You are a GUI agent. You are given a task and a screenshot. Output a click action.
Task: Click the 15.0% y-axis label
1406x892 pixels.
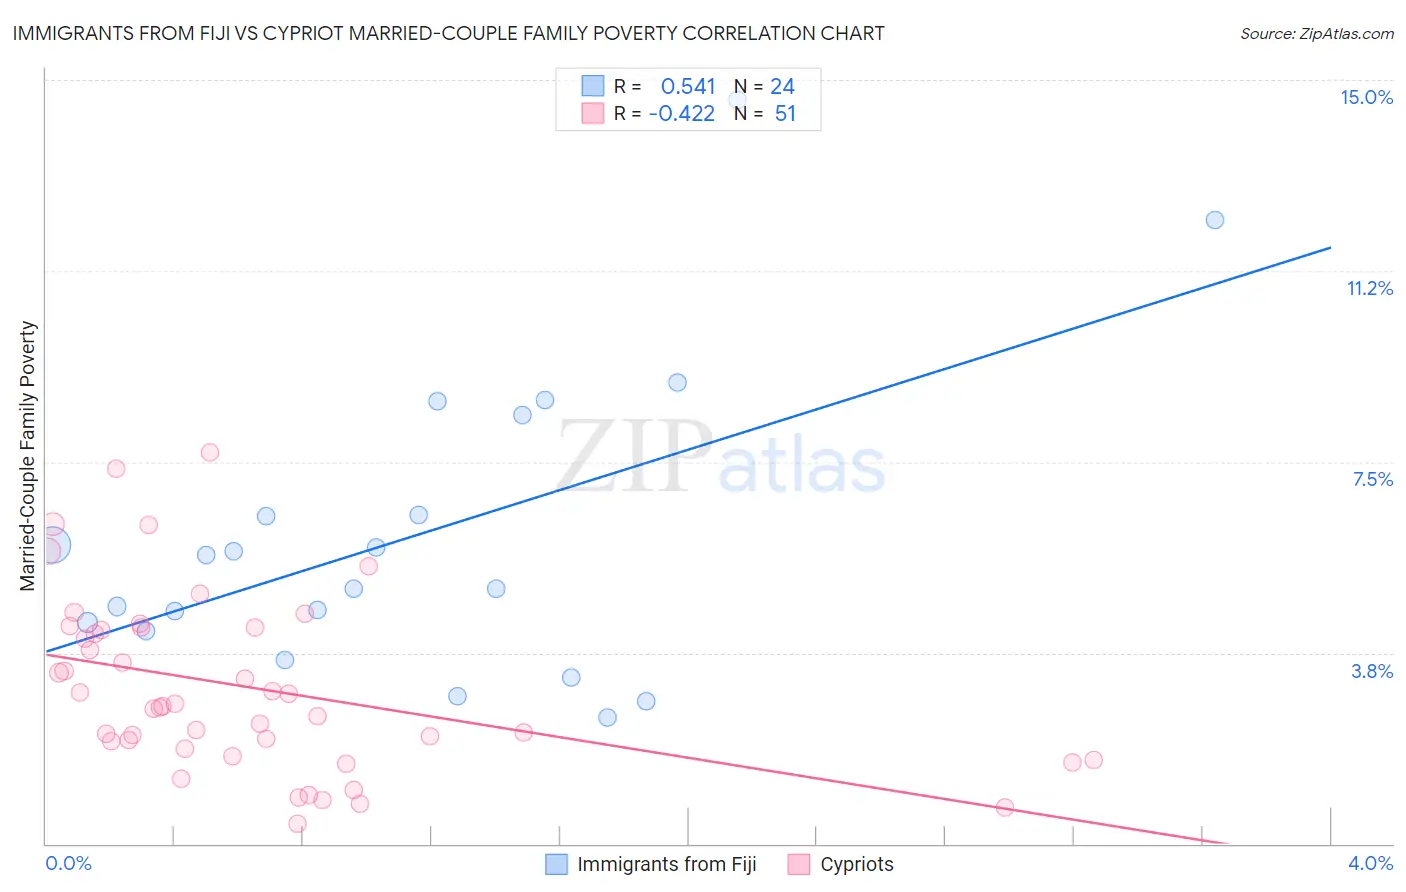point(1366,97)
